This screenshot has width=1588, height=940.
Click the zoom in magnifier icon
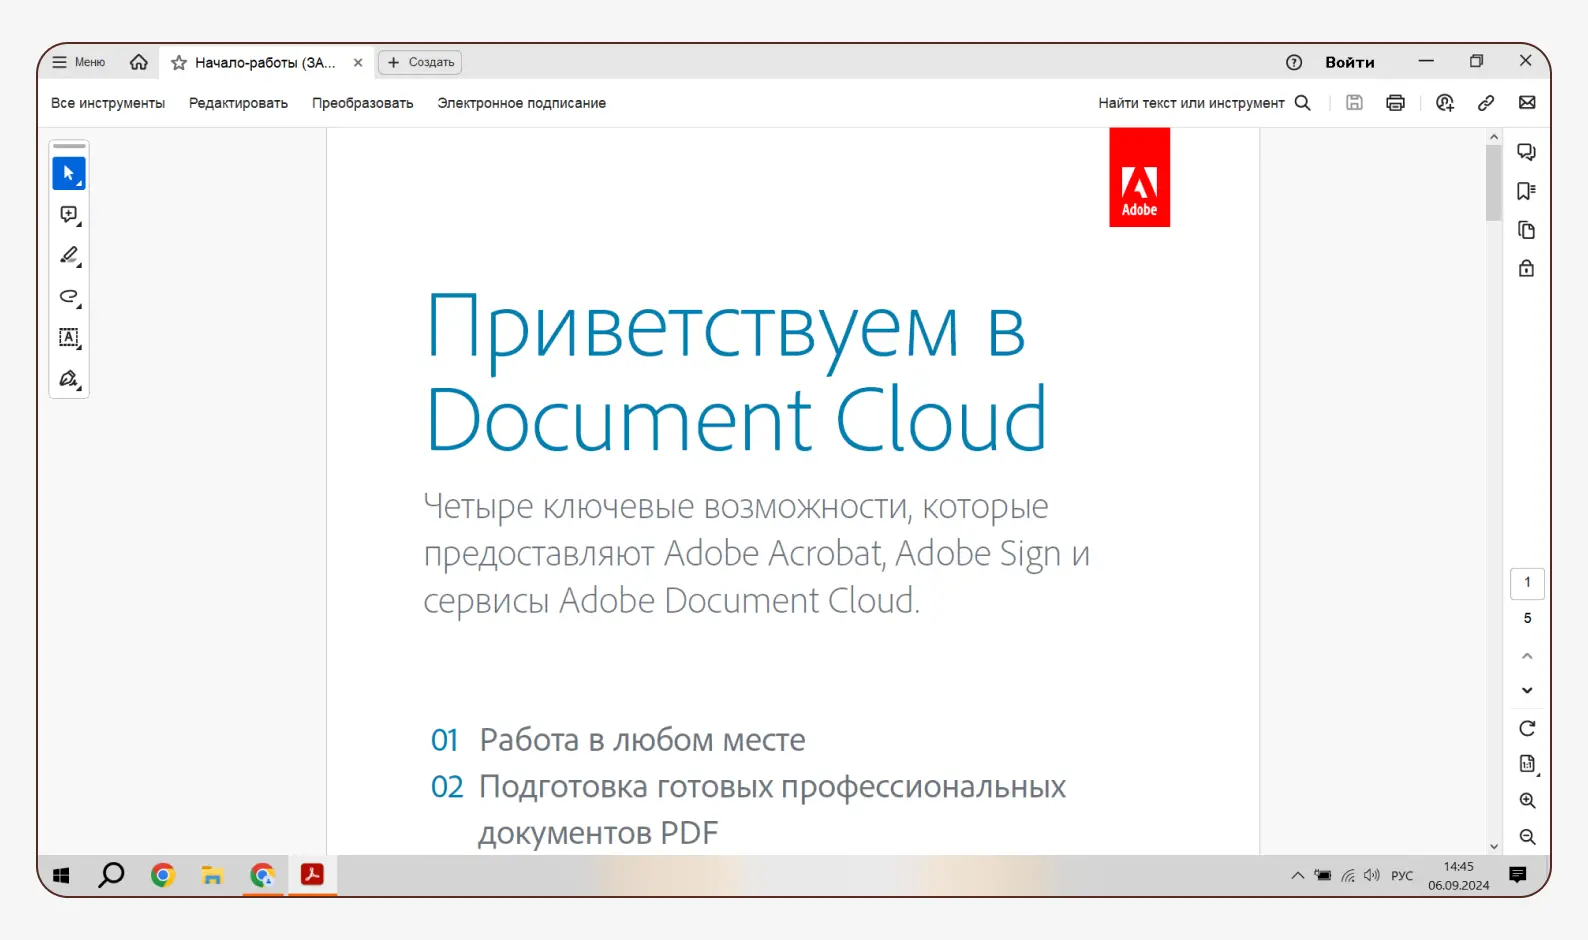pos(1527,800)
